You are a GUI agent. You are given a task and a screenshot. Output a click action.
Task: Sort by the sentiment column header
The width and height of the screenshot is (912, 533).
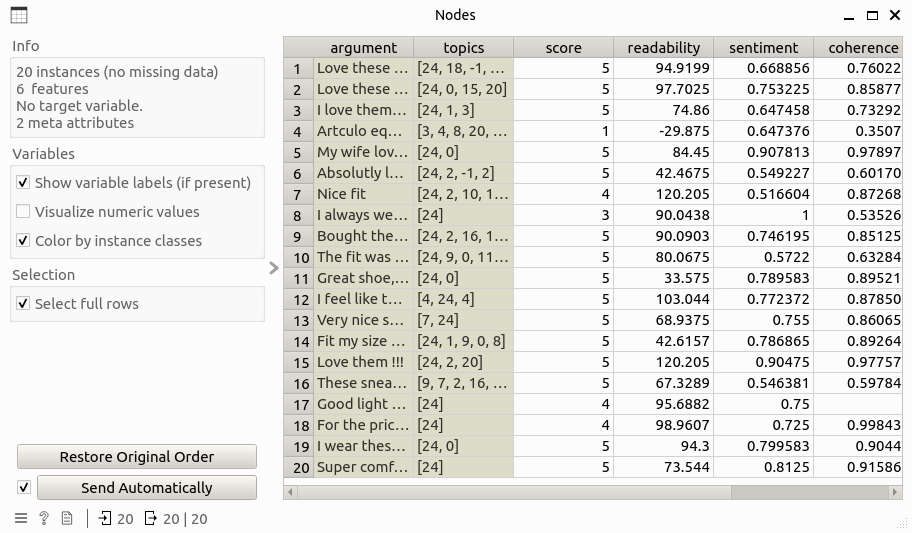pos(764,48)
